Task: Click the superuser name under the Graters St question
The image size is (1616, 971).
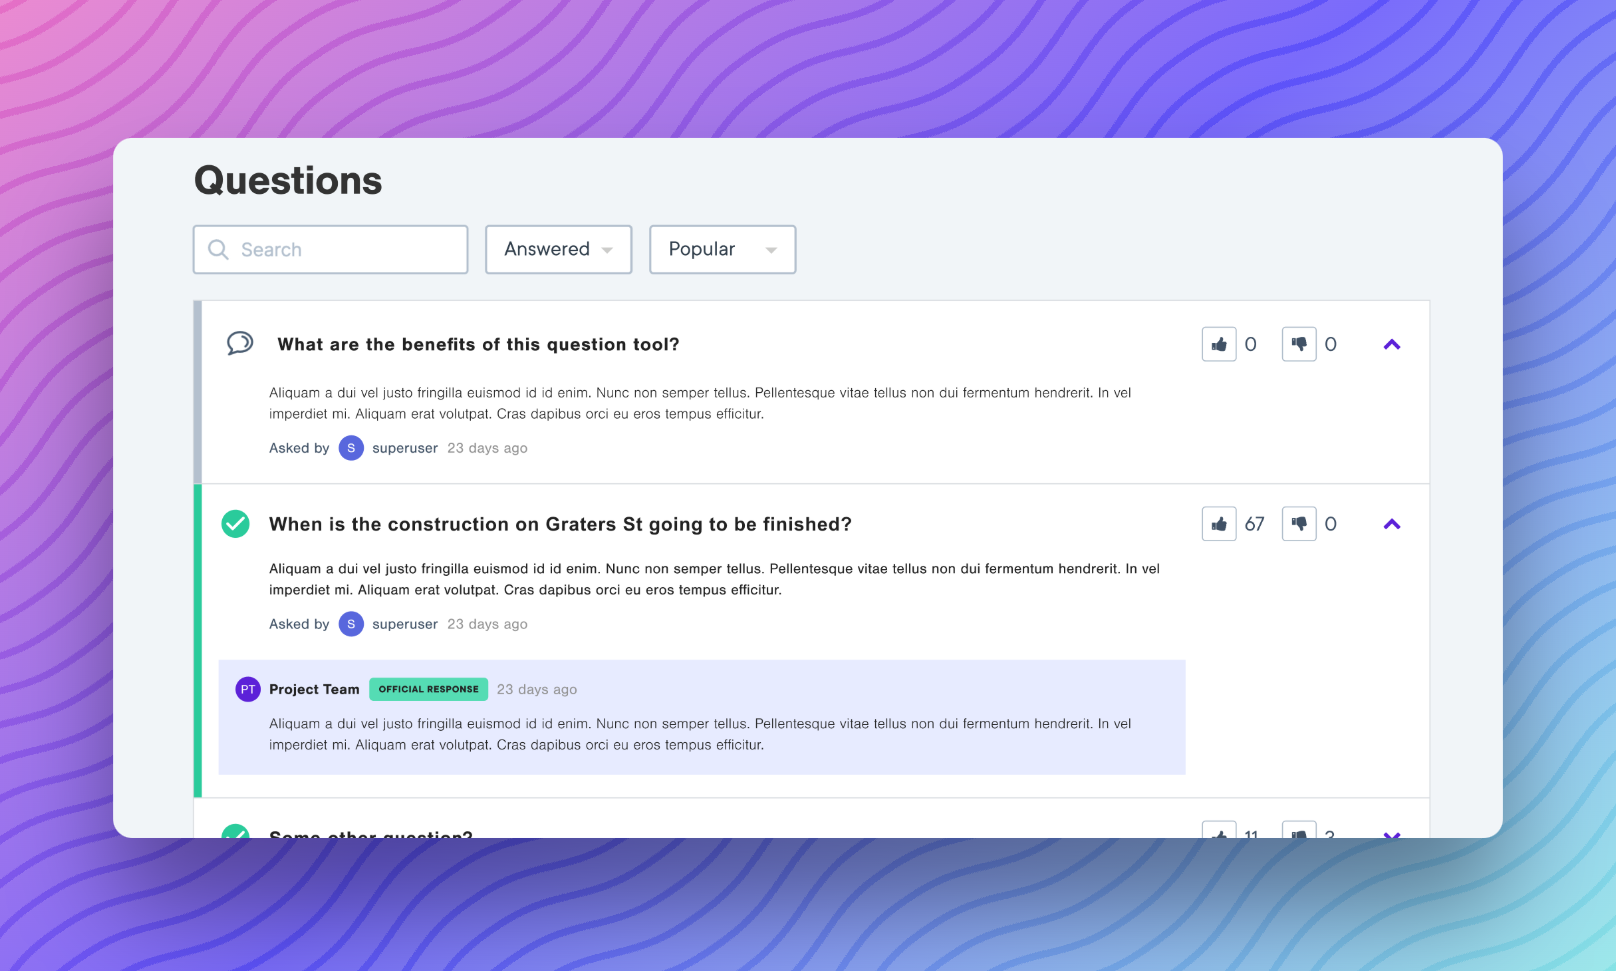Action: [x=405, y=624]
